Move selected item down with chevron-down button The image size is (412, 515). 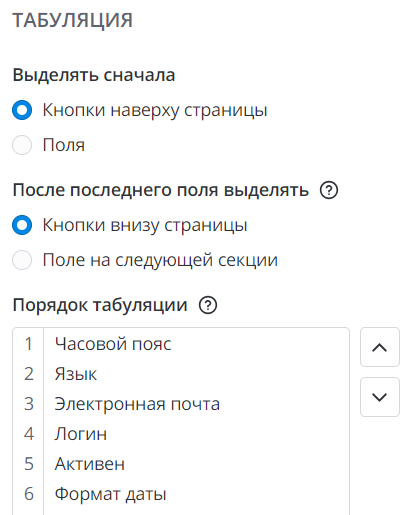click(x=380, y=397)
